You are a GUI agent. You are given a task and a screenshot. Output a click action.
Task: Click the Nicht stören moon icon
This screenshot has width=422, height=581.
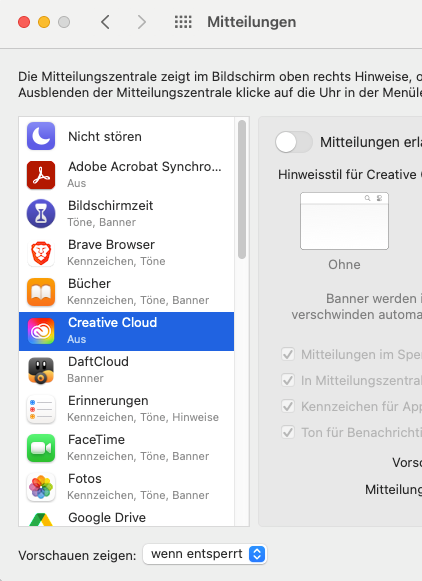[x=41, y=136]
